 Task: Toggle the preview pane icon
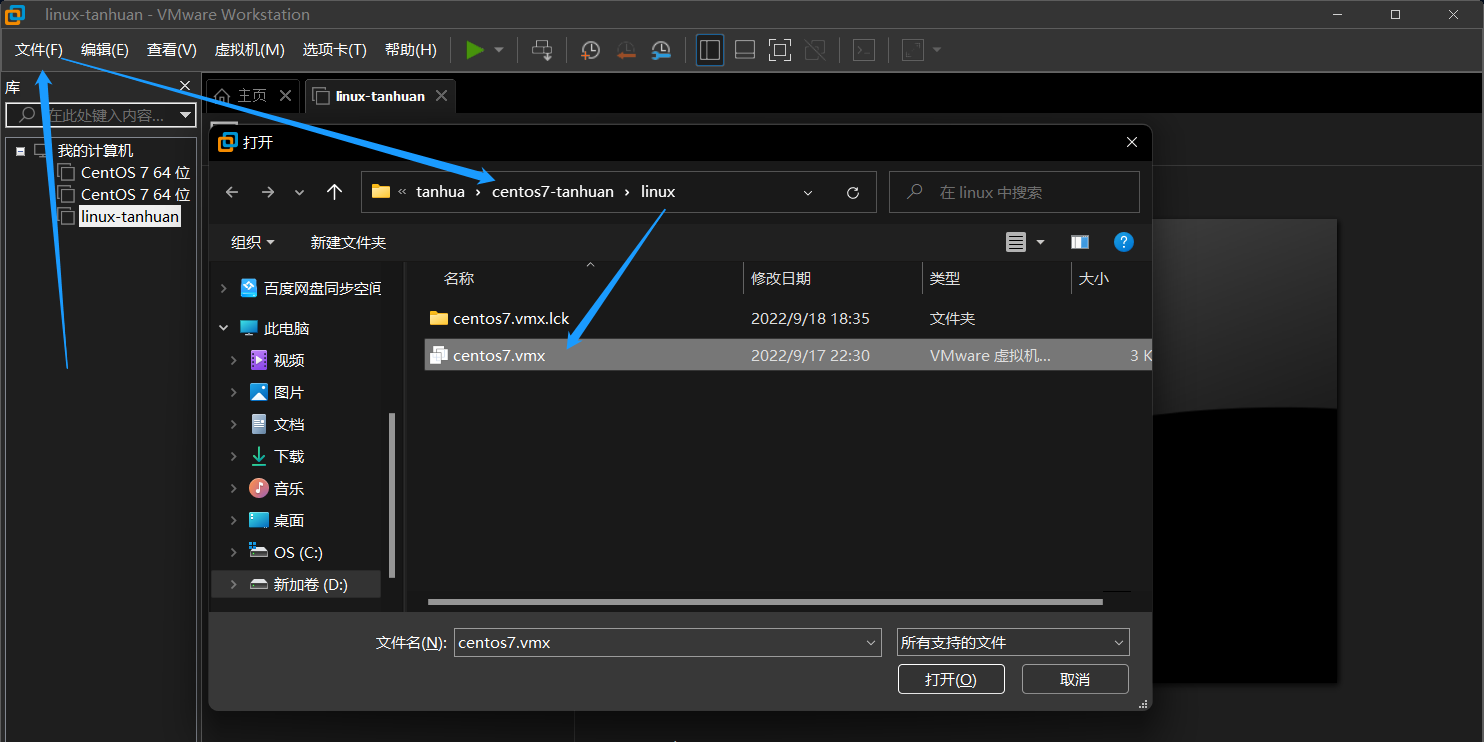point(1080,242)
